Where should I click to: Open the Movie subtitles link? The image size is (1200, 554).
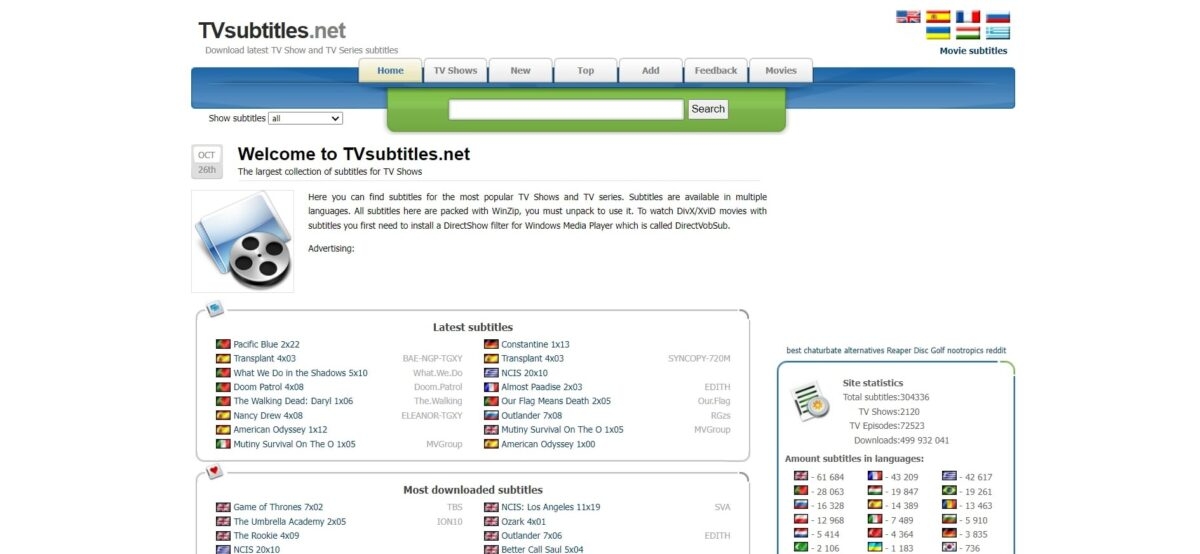973,51
